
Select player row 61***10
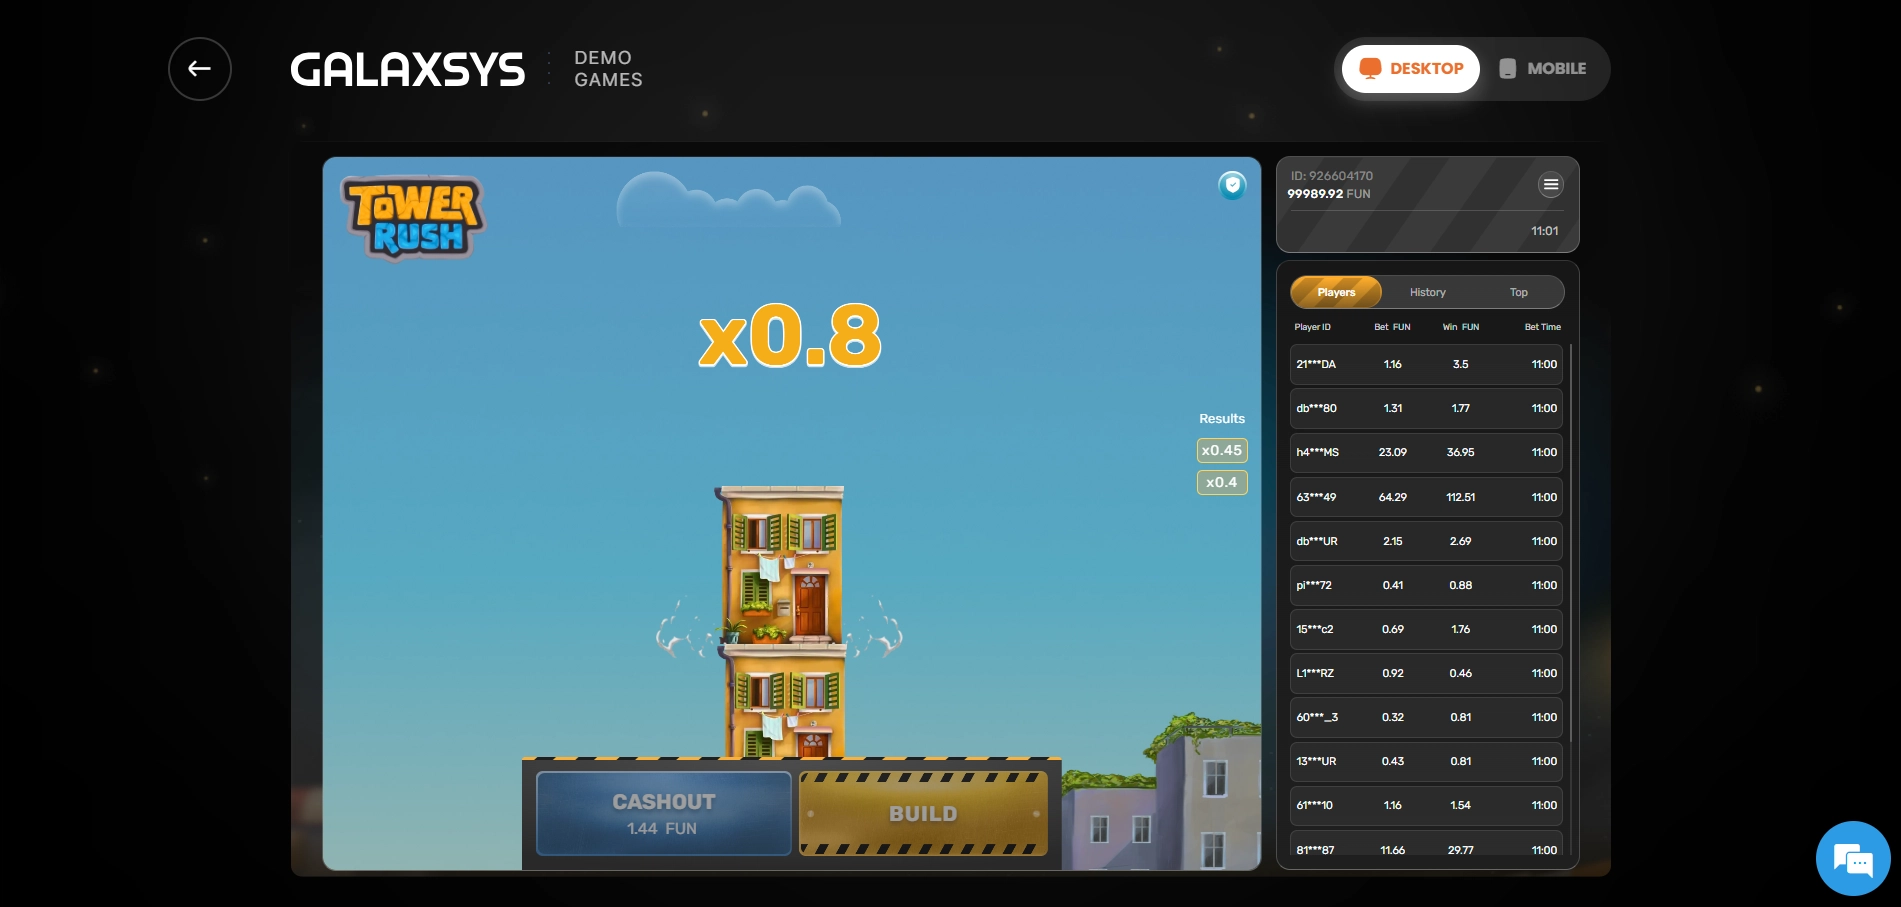pyautogui.click(x=1426, y=805)
